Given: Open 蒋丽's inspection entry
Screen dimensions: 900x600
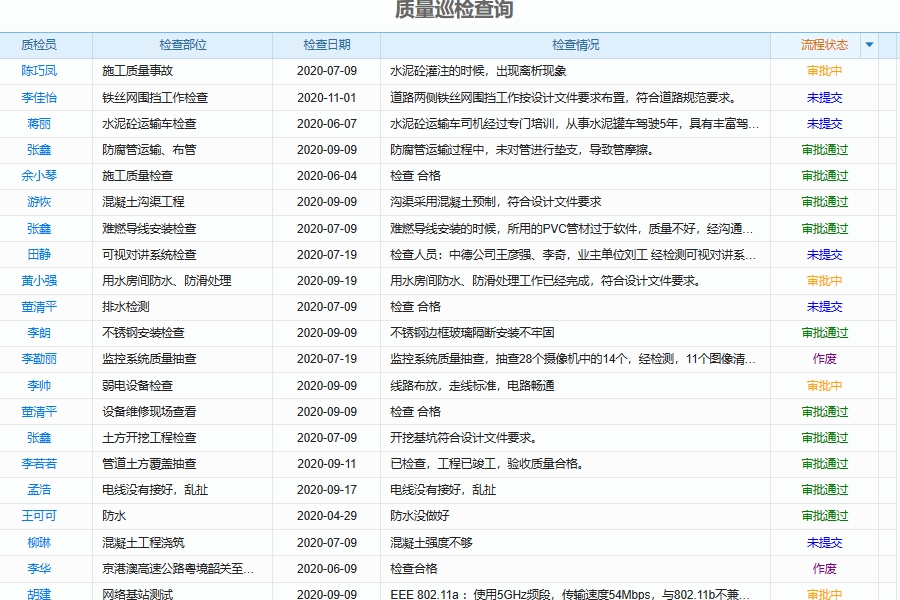Looking at the screenshot, I should coord(38,123).
